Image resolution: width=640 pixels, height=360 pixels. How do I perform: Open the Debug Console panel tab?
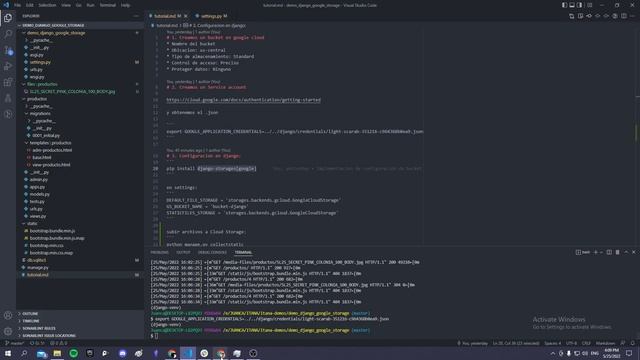tap(212, 252)
